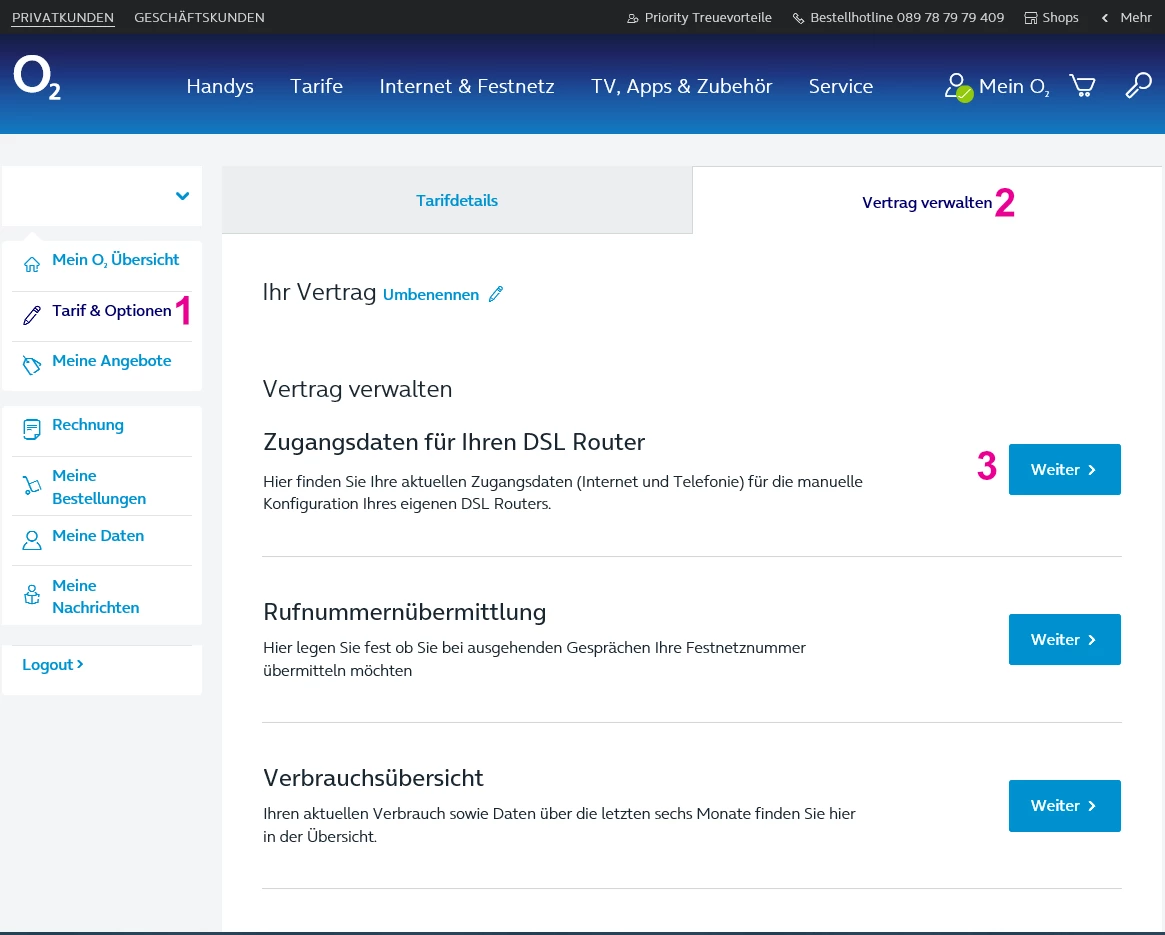Screen dimensions: 1165x935
Task: Log out via the Logout link
Action: 53,664
